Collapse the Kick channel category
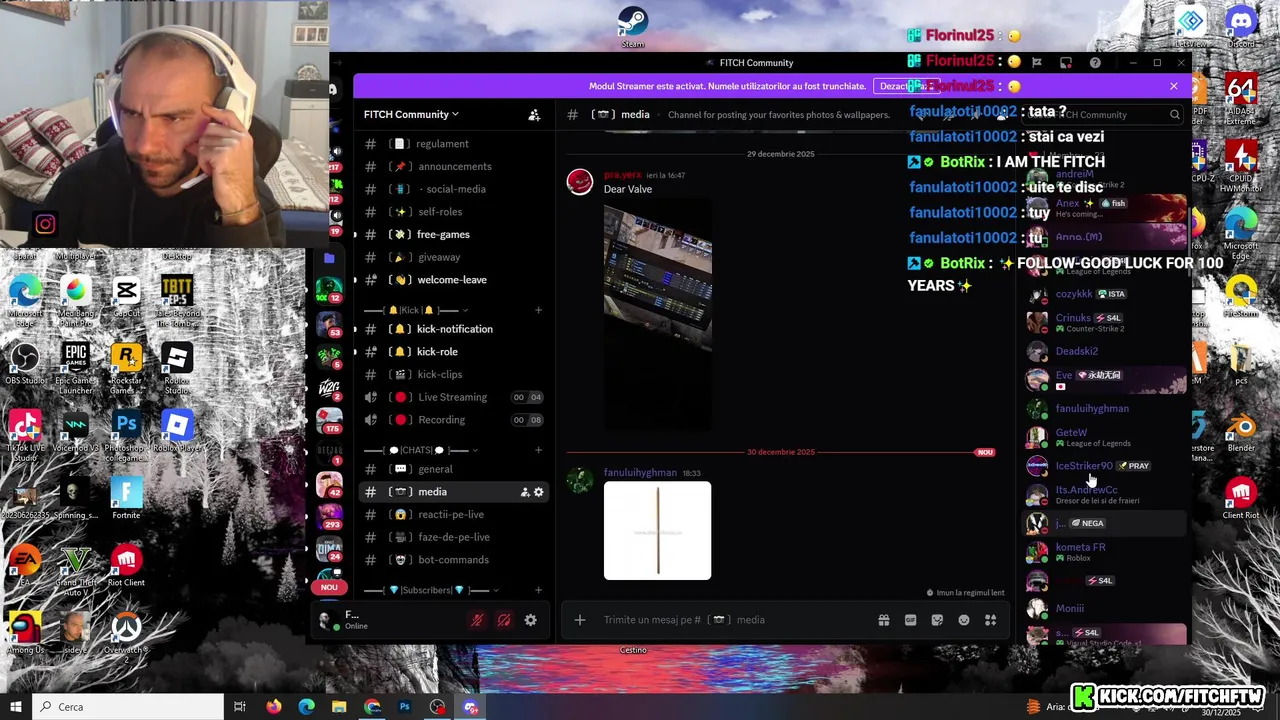Image resolution: width=1280 pixels, height=720 pixels. 417,310
